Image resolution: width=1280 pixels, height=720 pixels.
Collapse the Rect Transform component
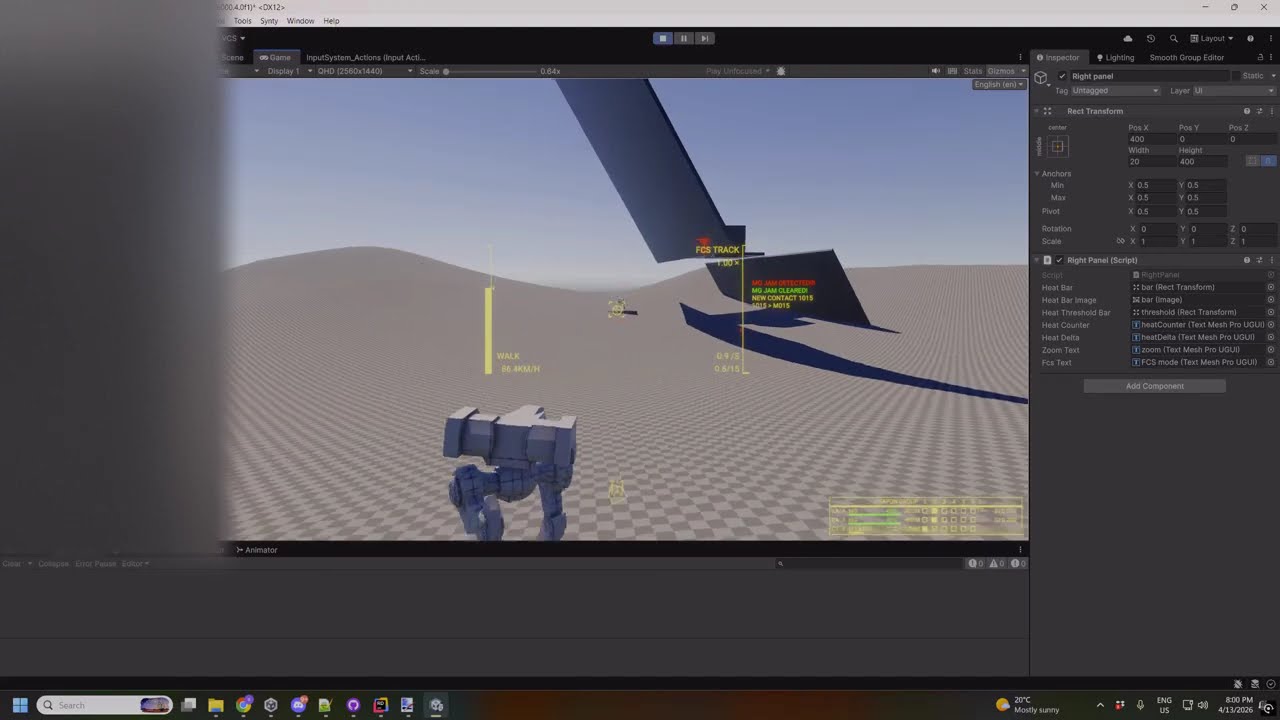[x=1036, y=111]
